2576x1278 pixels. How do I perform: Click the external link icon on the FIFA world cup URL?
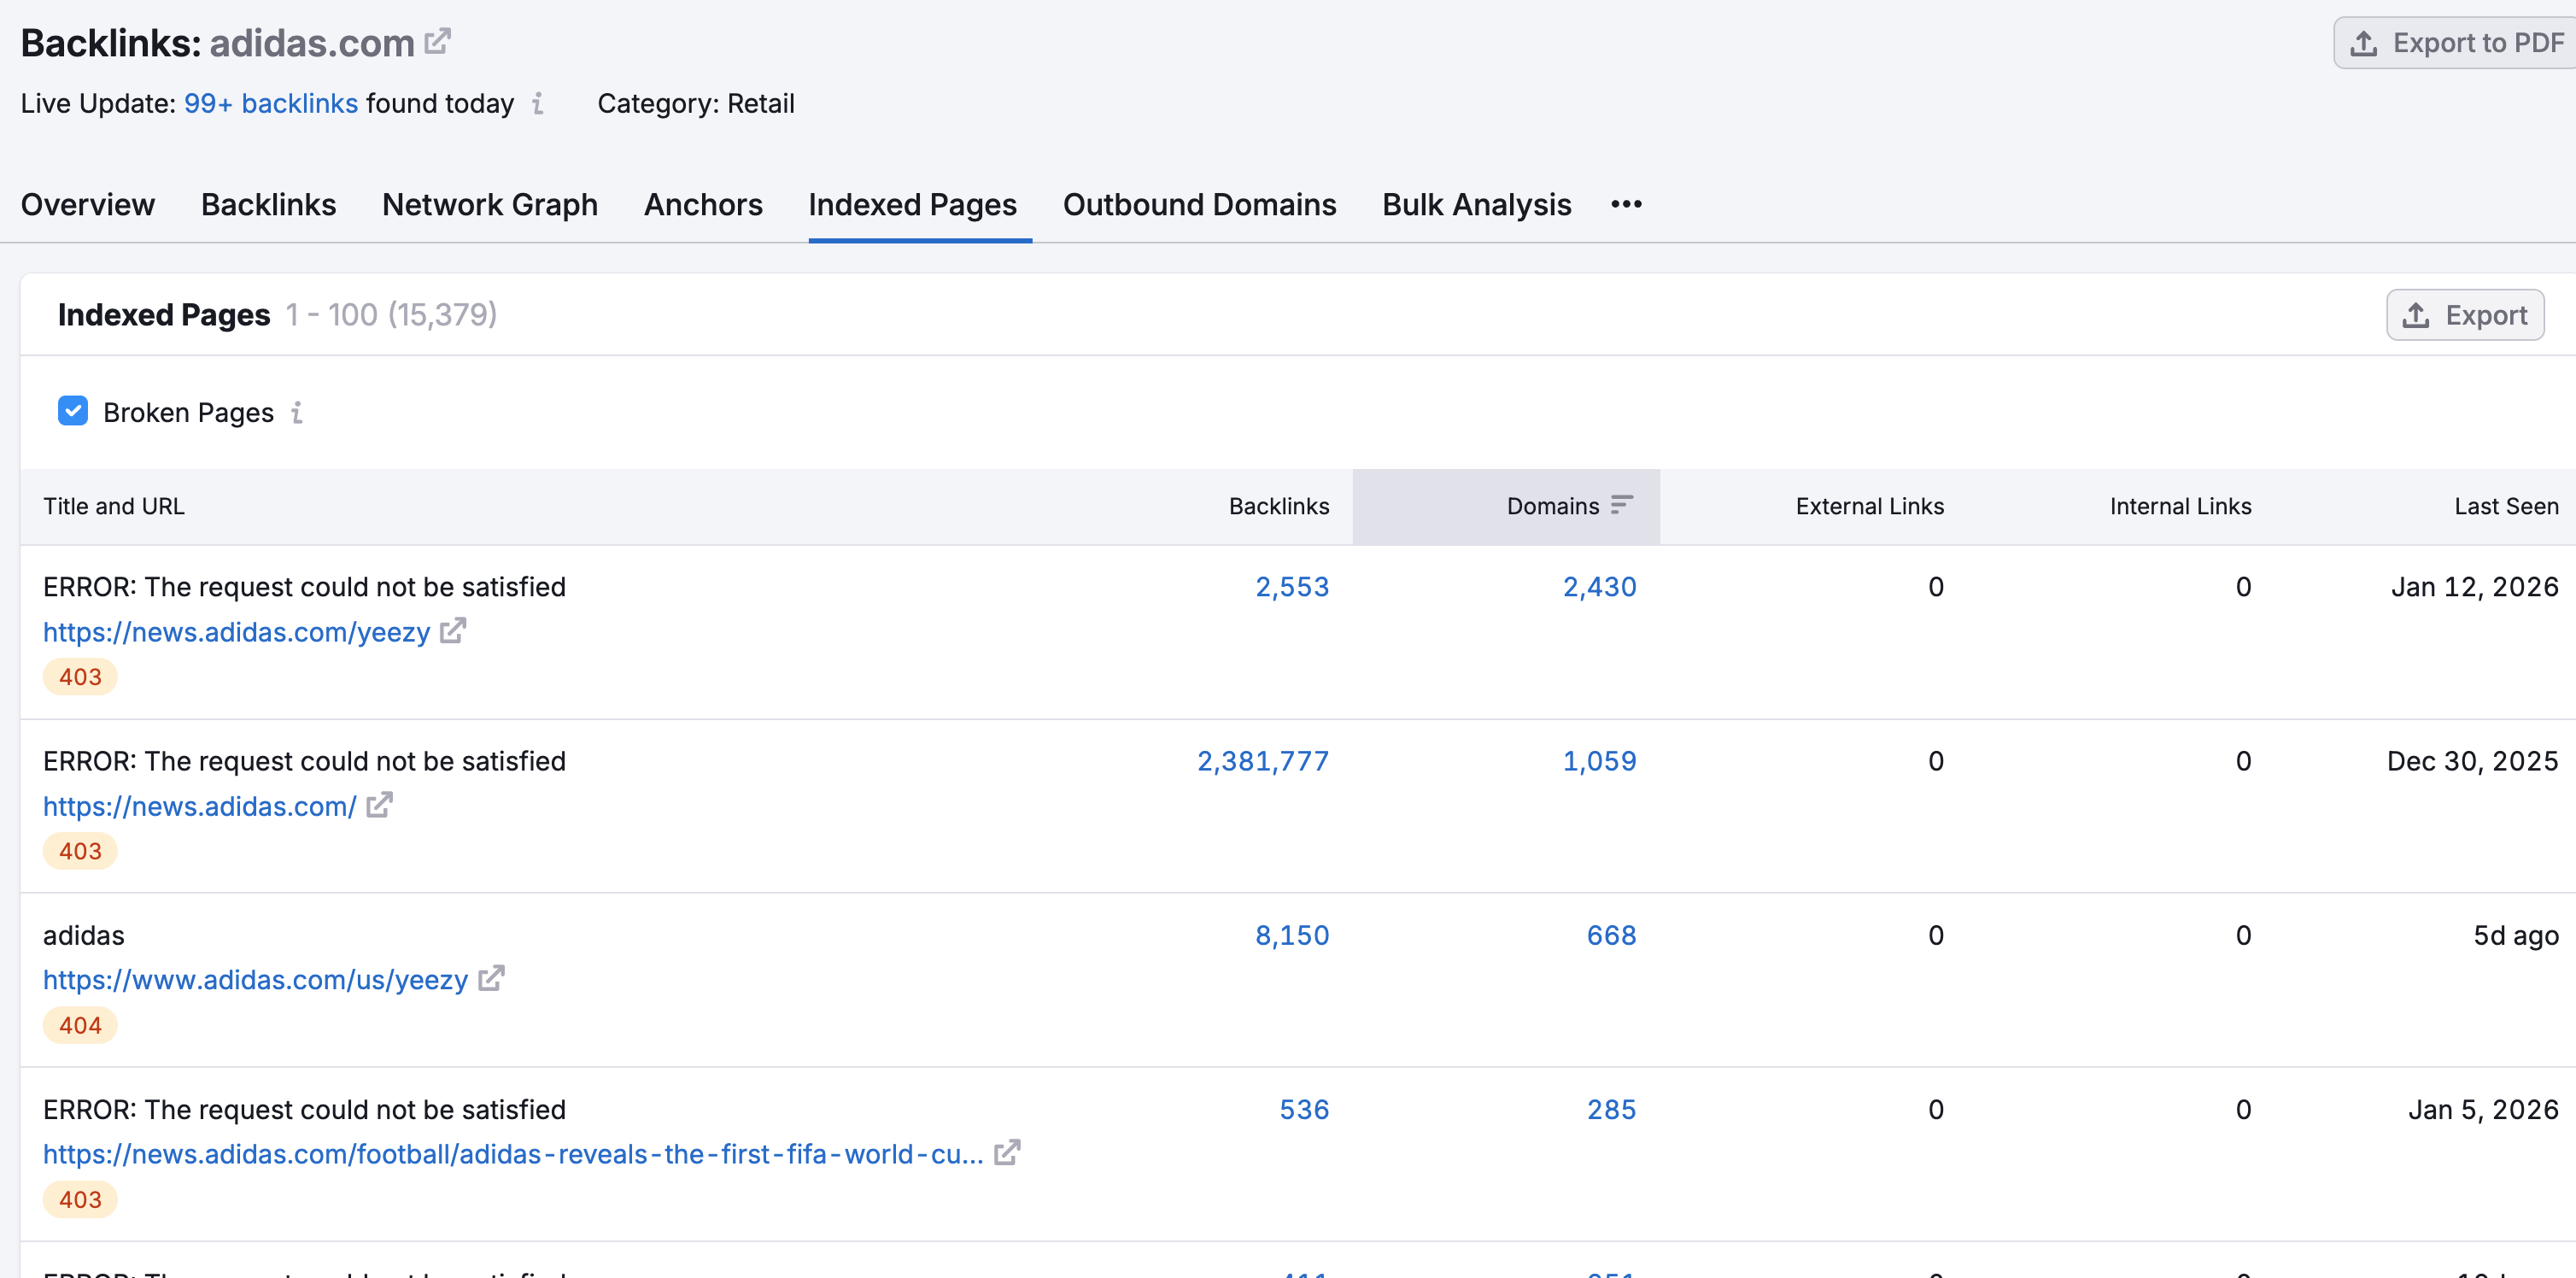(1008, 1152)
